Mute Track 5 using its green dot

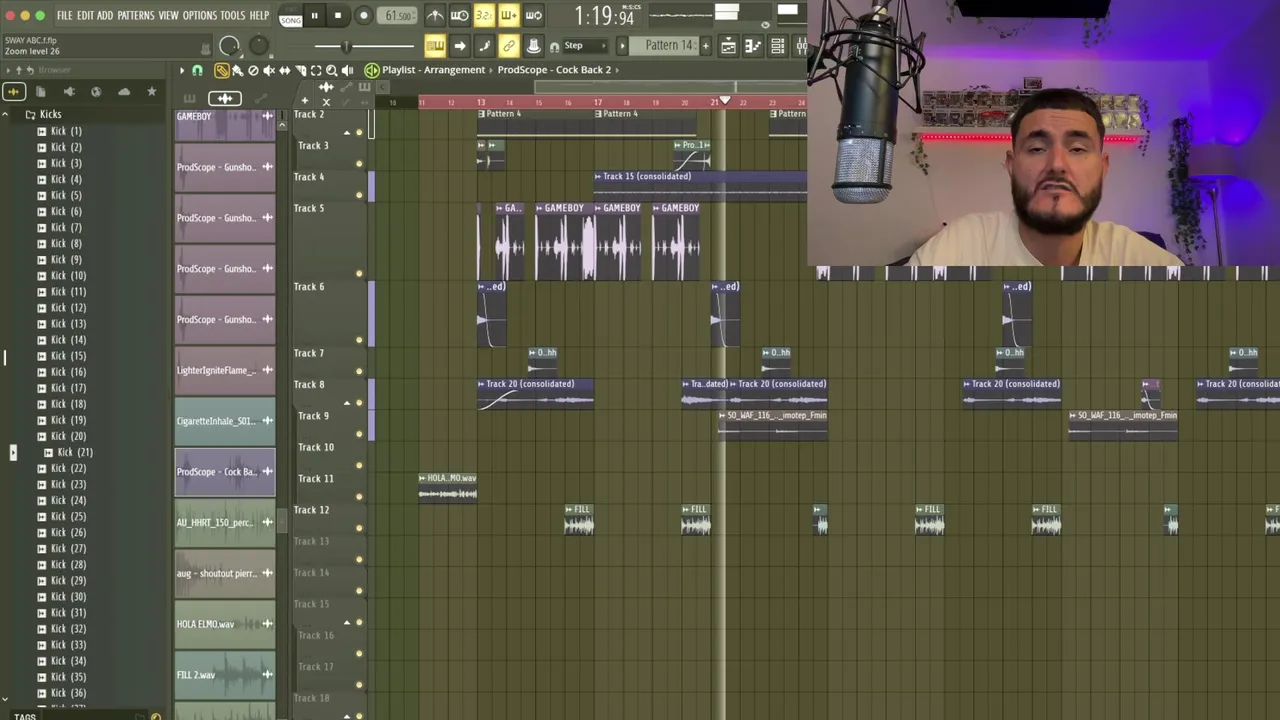tap(359, 273)
